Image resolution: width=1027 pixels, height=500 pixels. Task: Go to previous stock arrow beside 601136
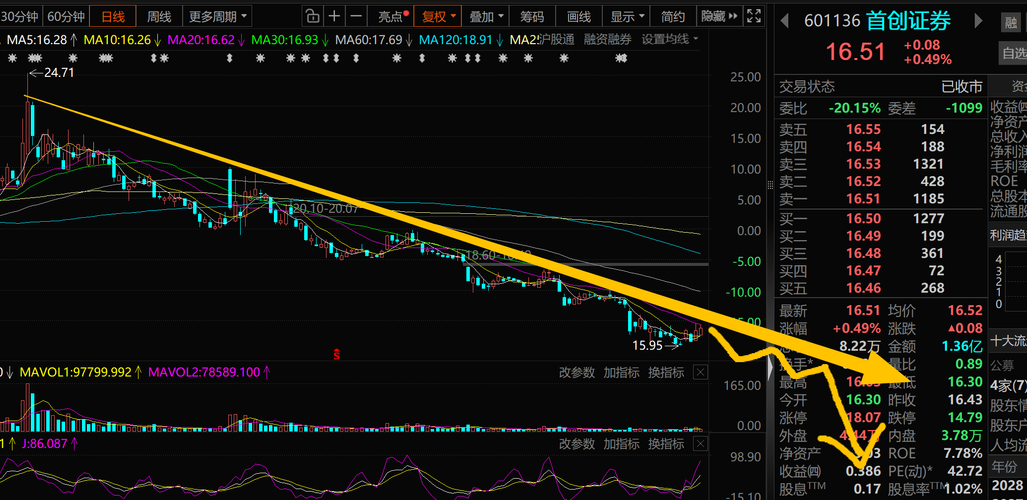click(x=785, y=21)
